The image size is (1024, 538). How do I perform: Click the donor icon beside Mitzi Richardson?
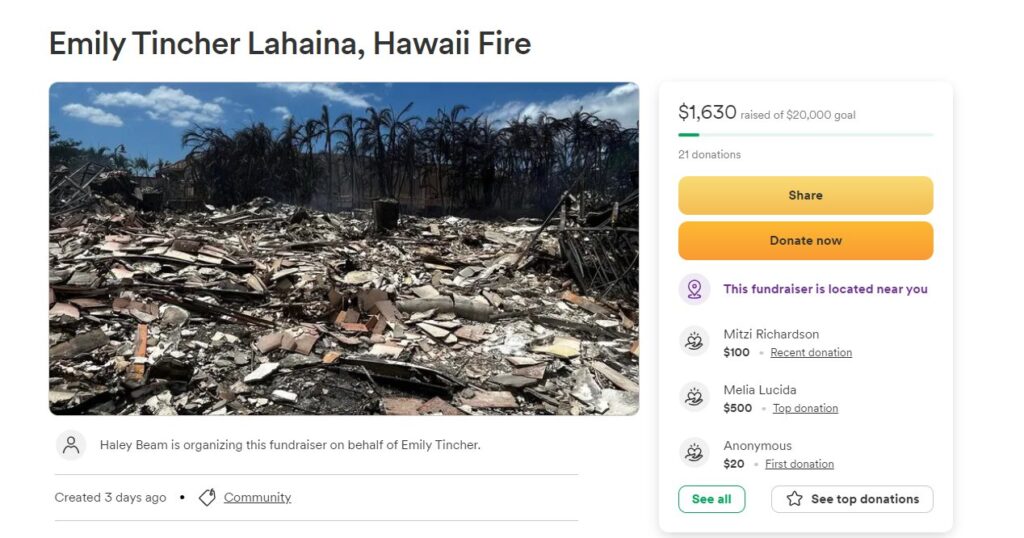pyautogui.click(x=694, y=341)
